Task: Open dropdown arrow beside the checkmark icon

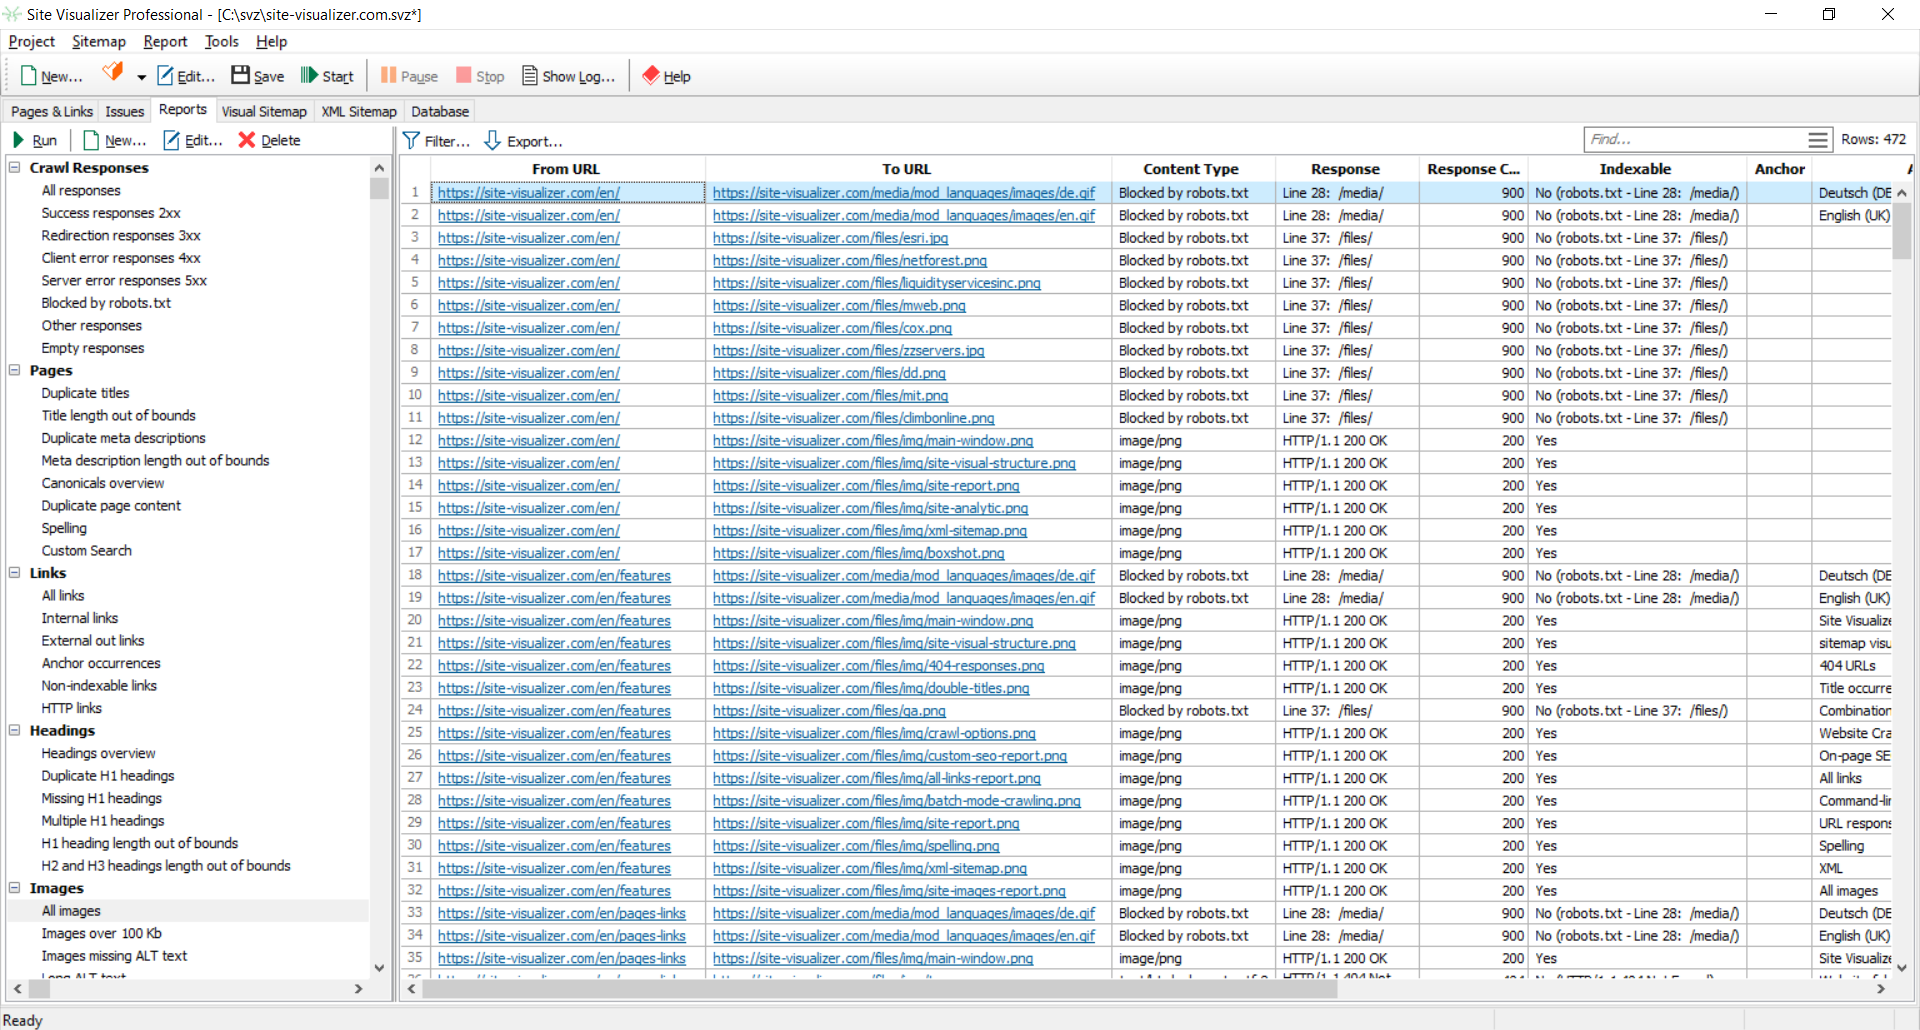Action: click(142, 77)
